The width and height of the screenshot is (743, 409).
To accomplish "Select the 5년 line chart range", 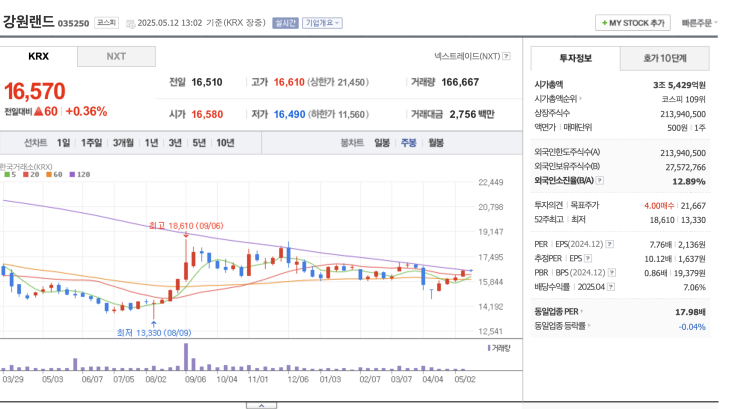I will coord(199,143).
